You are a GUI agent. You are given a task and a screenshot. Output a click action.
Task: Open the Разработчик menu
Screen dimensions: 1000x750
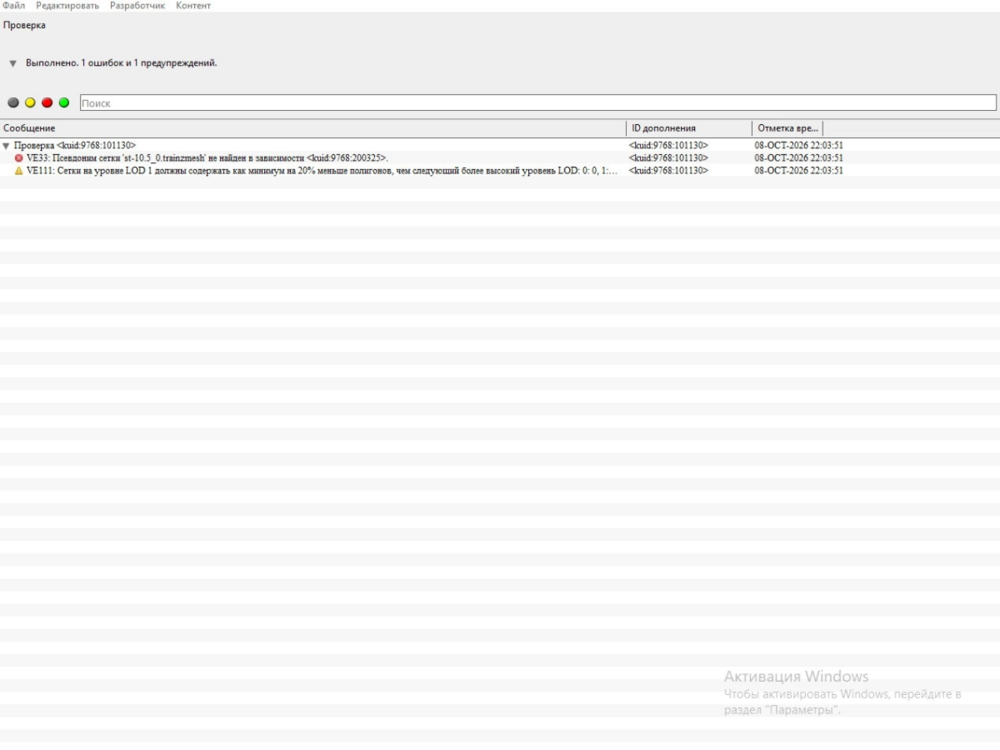click(x=137, y=6)
